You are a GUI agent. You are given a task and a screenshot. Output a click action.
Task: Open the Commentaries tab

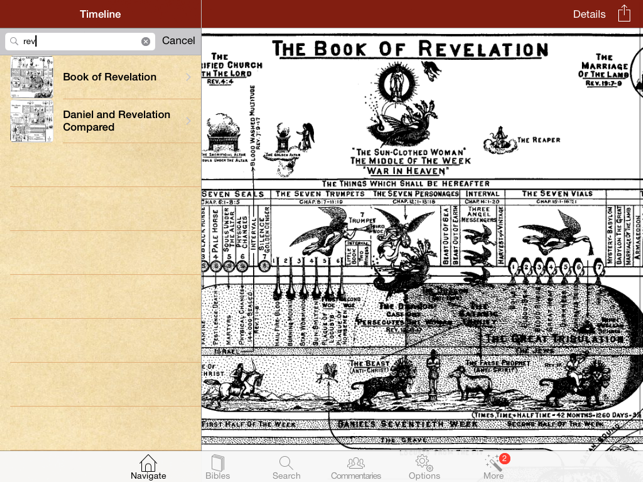[x=355, y=466]
